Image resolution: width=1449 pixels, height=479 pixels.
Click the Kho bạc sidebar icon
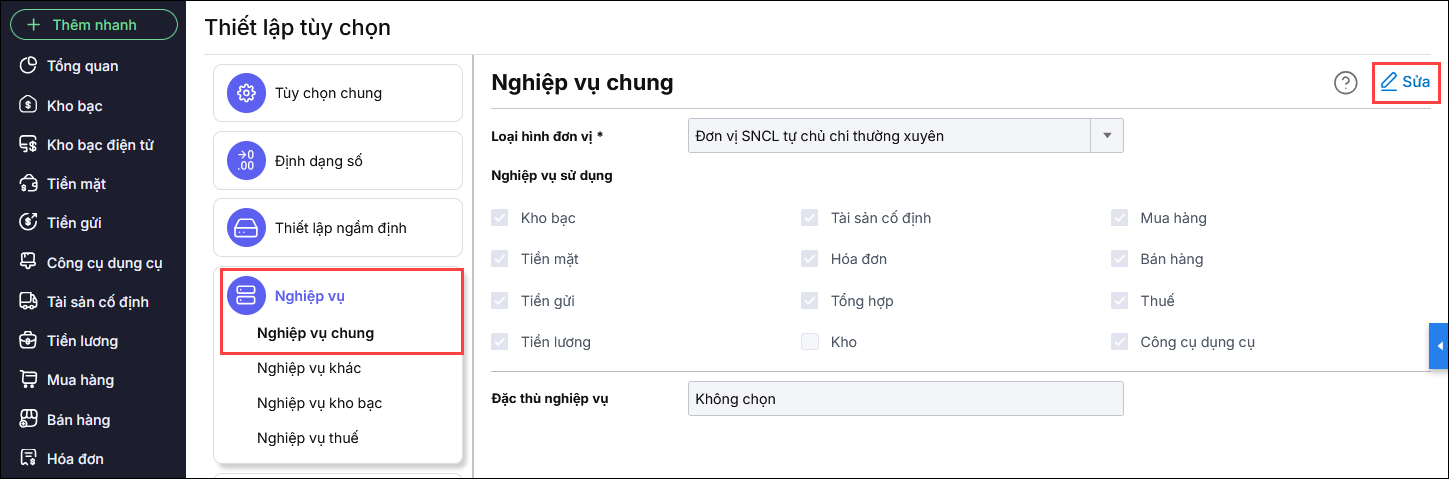pos(29,105)
